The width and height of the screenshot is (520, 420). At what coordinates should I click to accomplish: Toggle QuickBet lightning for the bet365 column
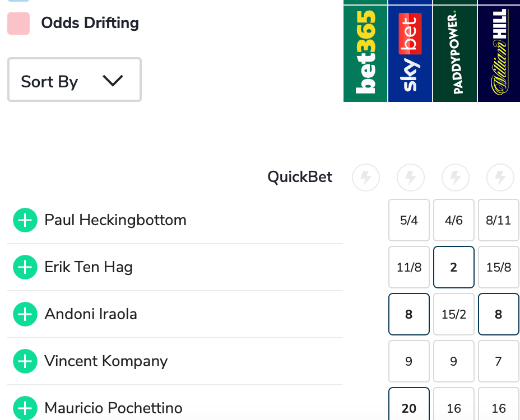click(x=366, y=177)
